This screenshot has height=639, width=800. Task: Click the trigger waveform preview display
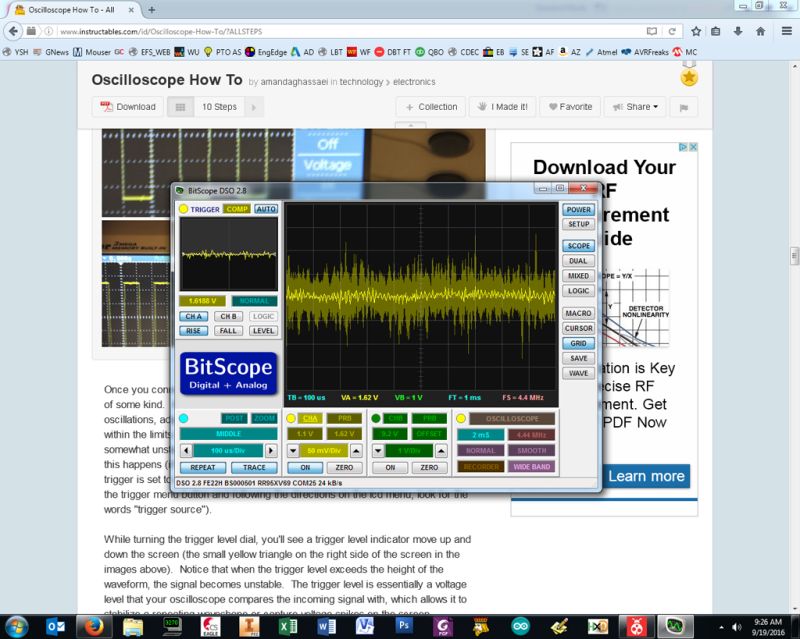click(229, 254)
